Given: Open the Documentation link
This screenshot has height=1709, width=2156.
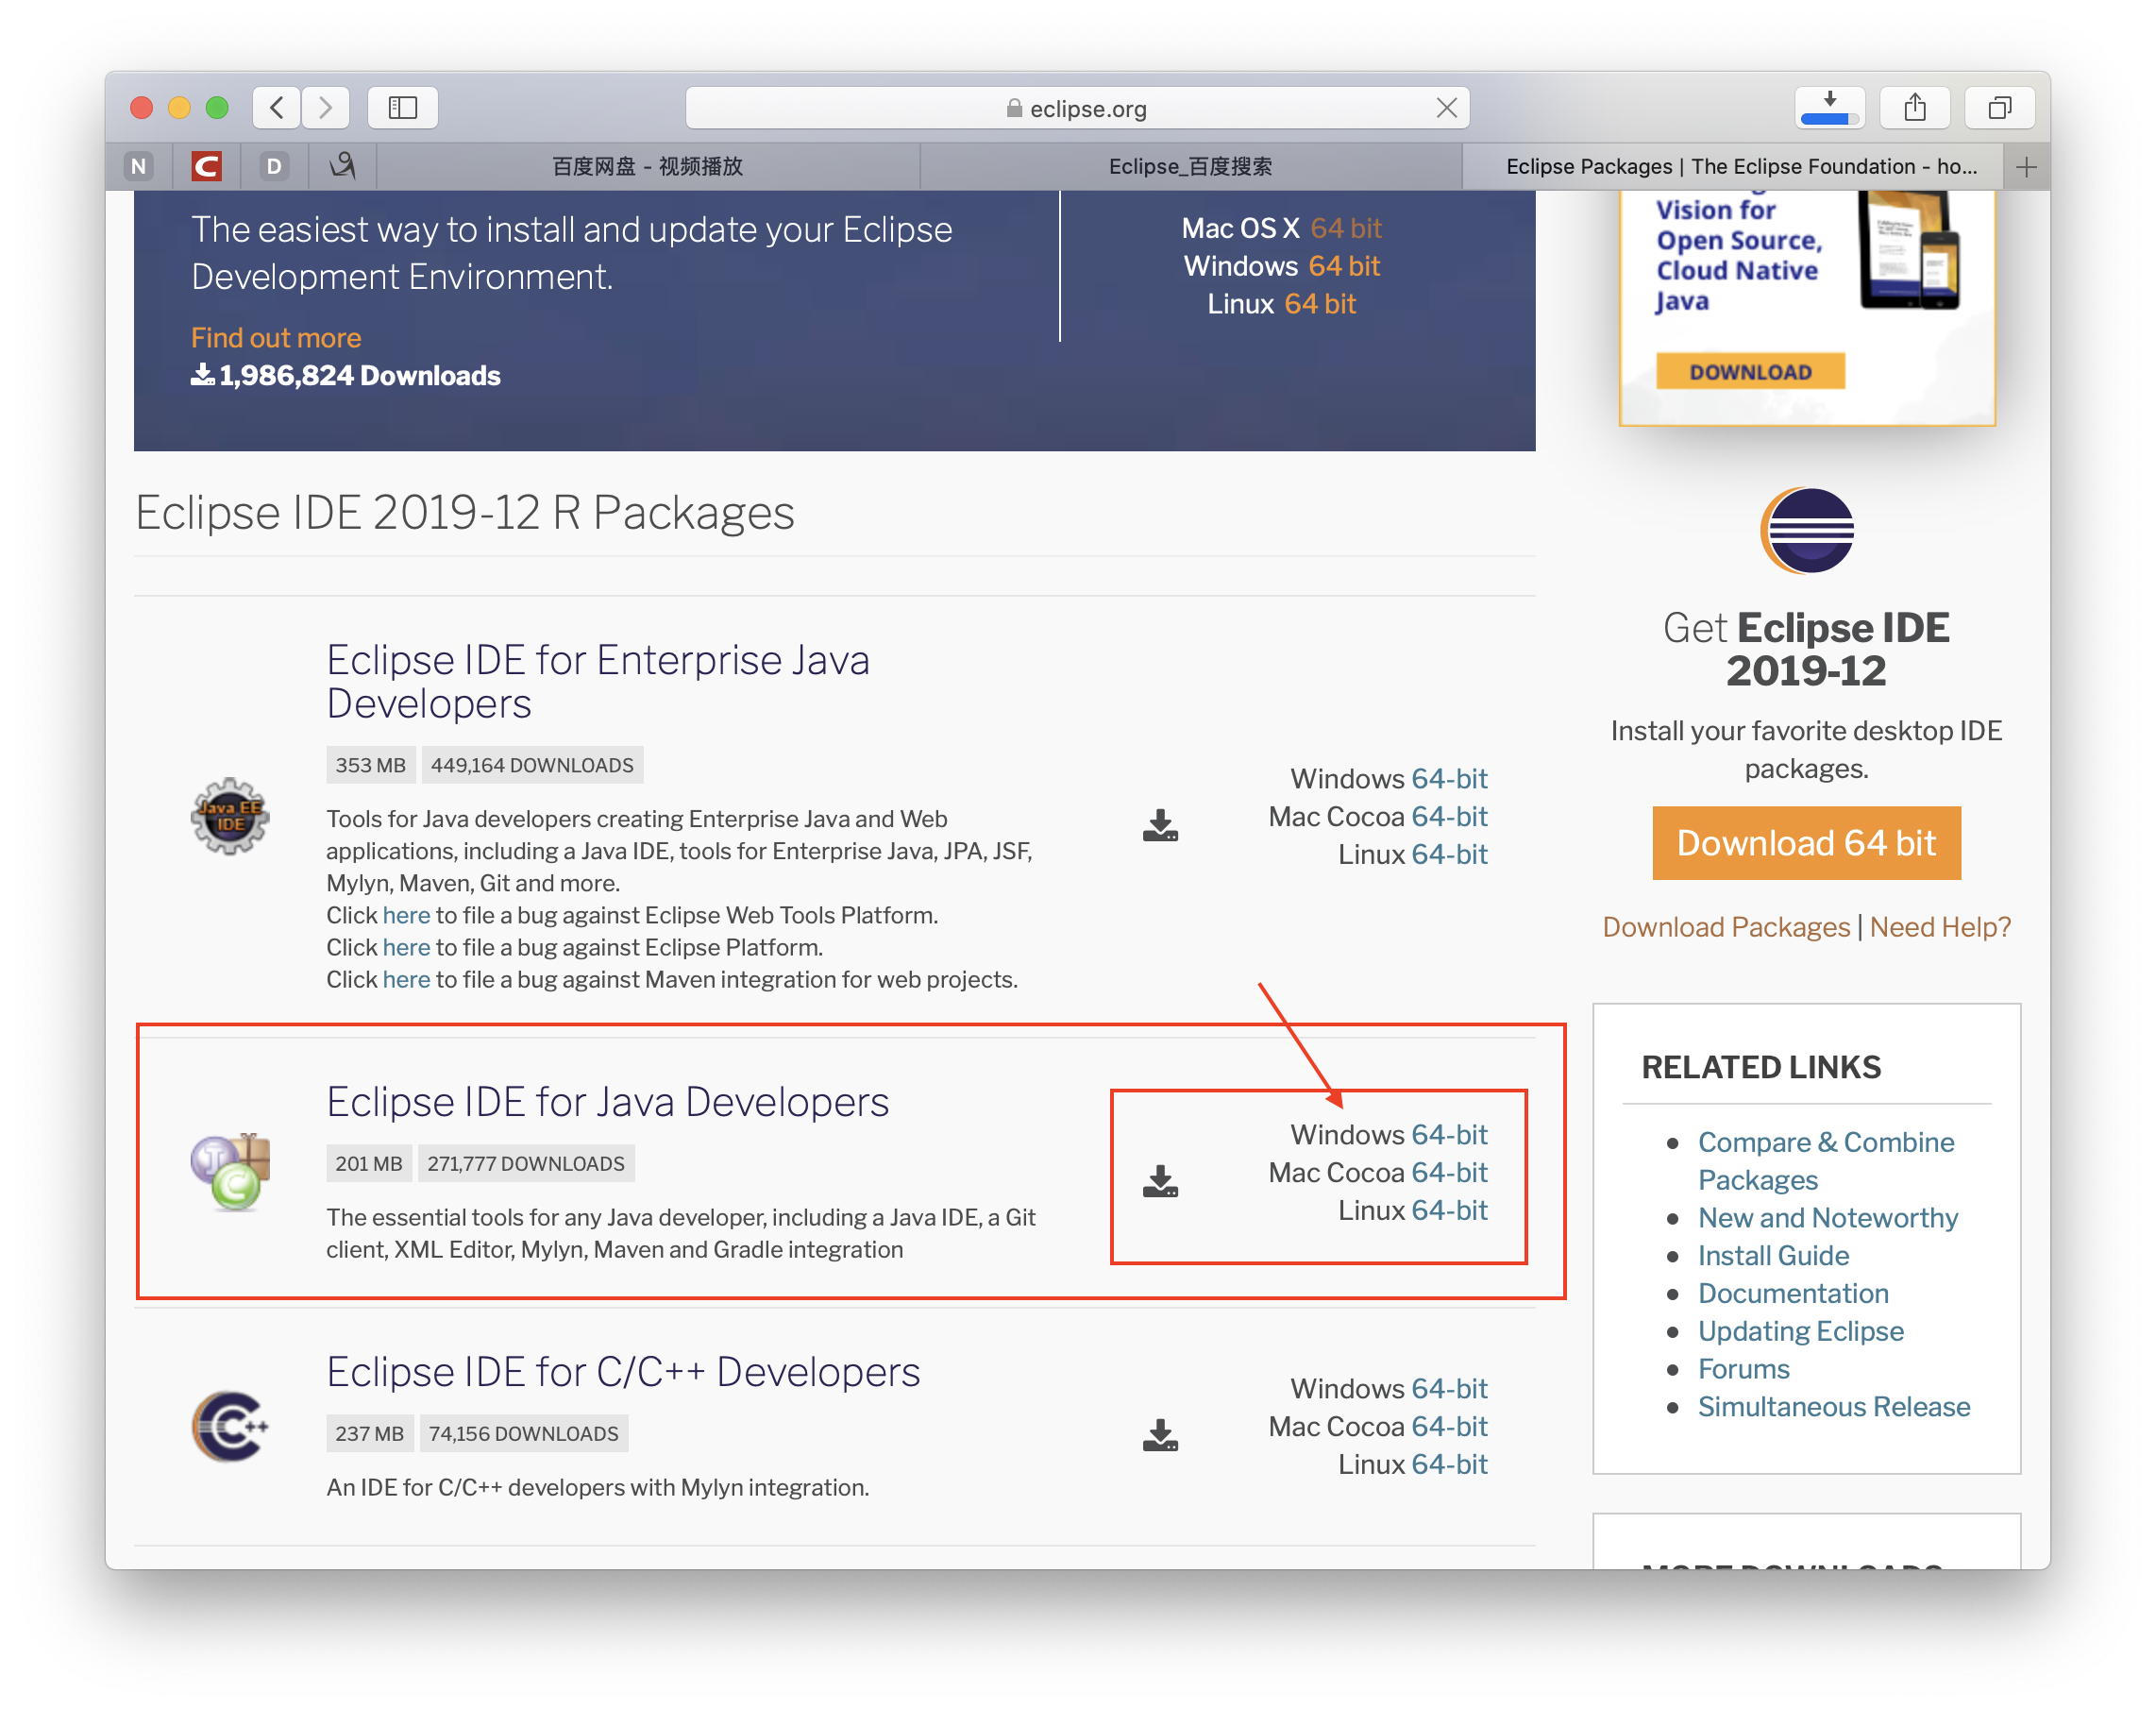Looking at the screenshot, I should [x=1793, y=1294].
